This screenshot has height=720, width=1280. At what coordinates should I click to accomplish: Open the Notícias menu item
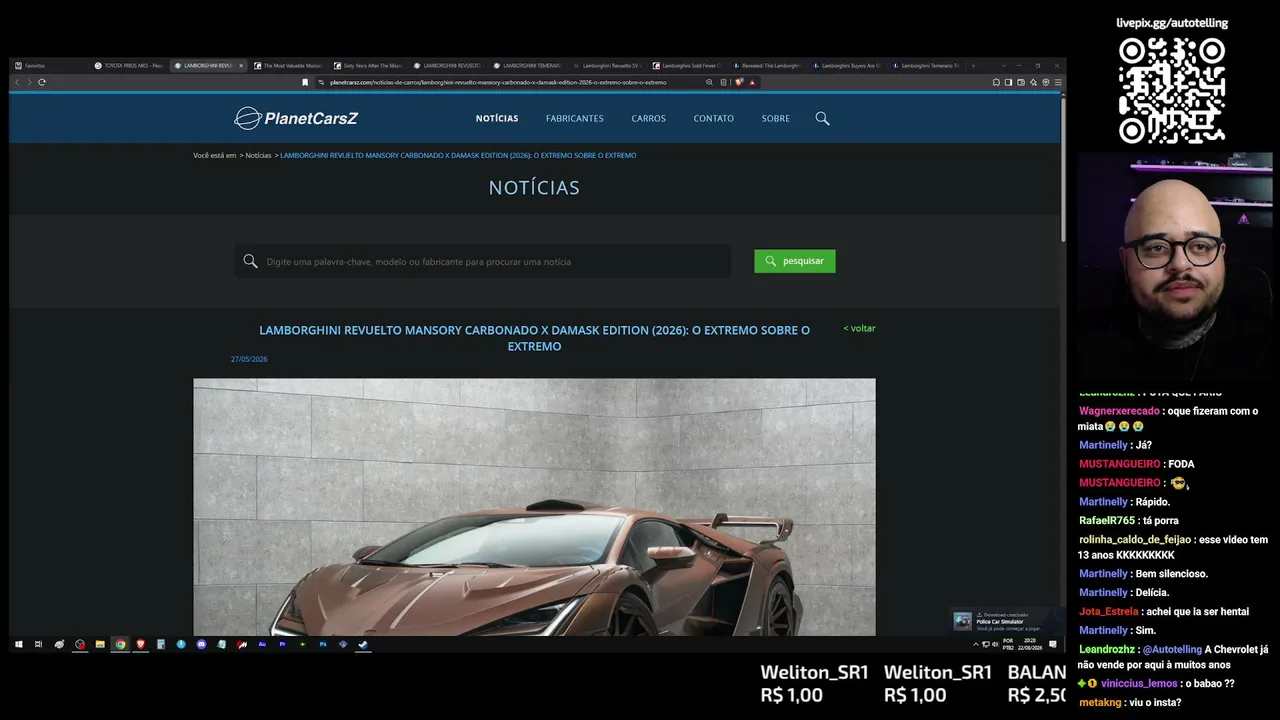coord(497,118)
